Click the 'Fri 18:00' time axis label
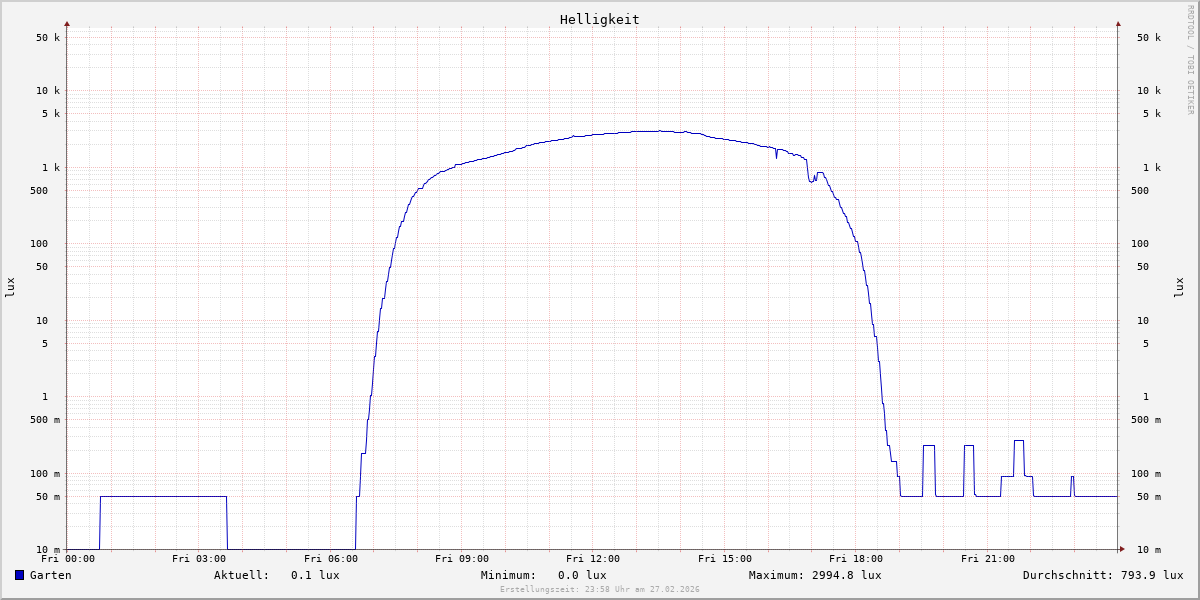This screenshot has height=600, width=1200. point(856,559)
